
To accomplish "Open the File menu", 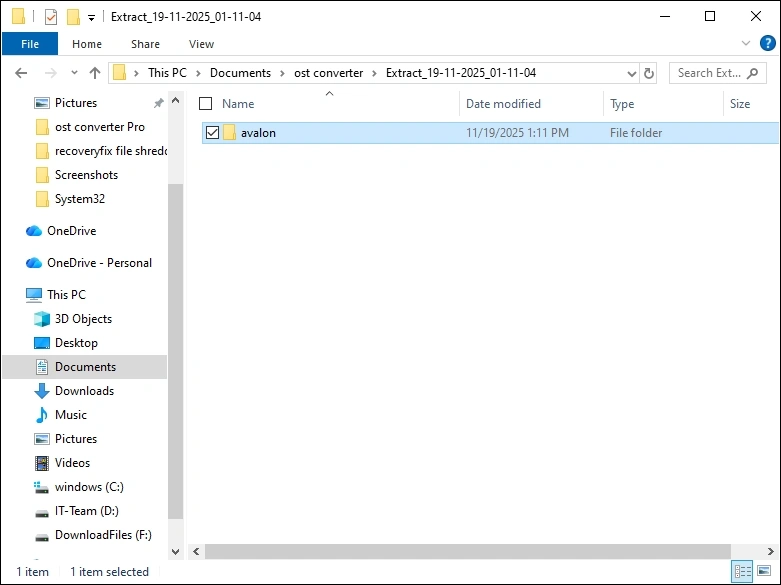I will pos(30,44).
